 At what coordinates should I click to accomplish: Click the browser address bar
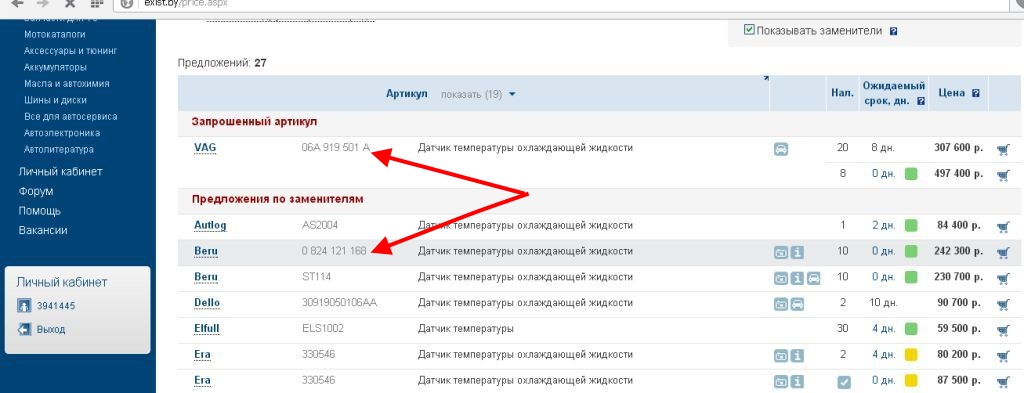click(562, 4)
